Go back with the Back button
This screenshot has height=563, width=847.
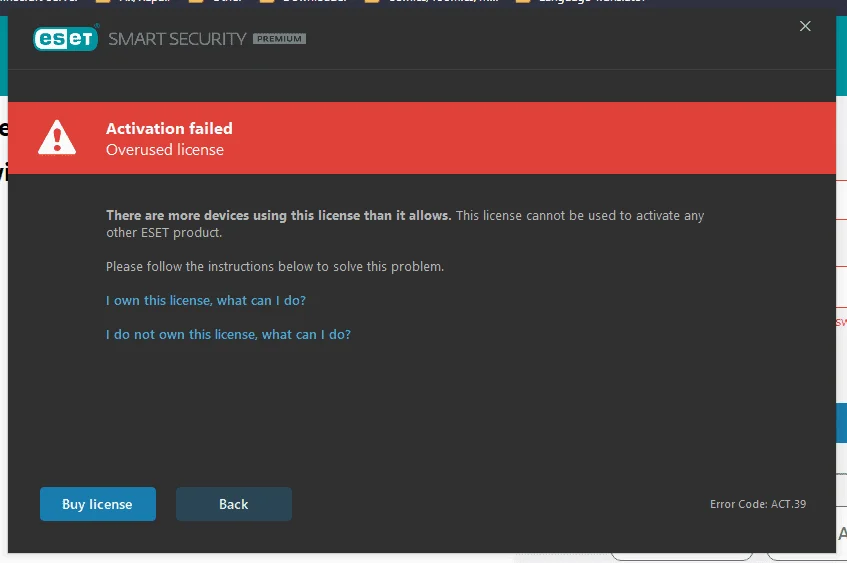pos(234,504)
